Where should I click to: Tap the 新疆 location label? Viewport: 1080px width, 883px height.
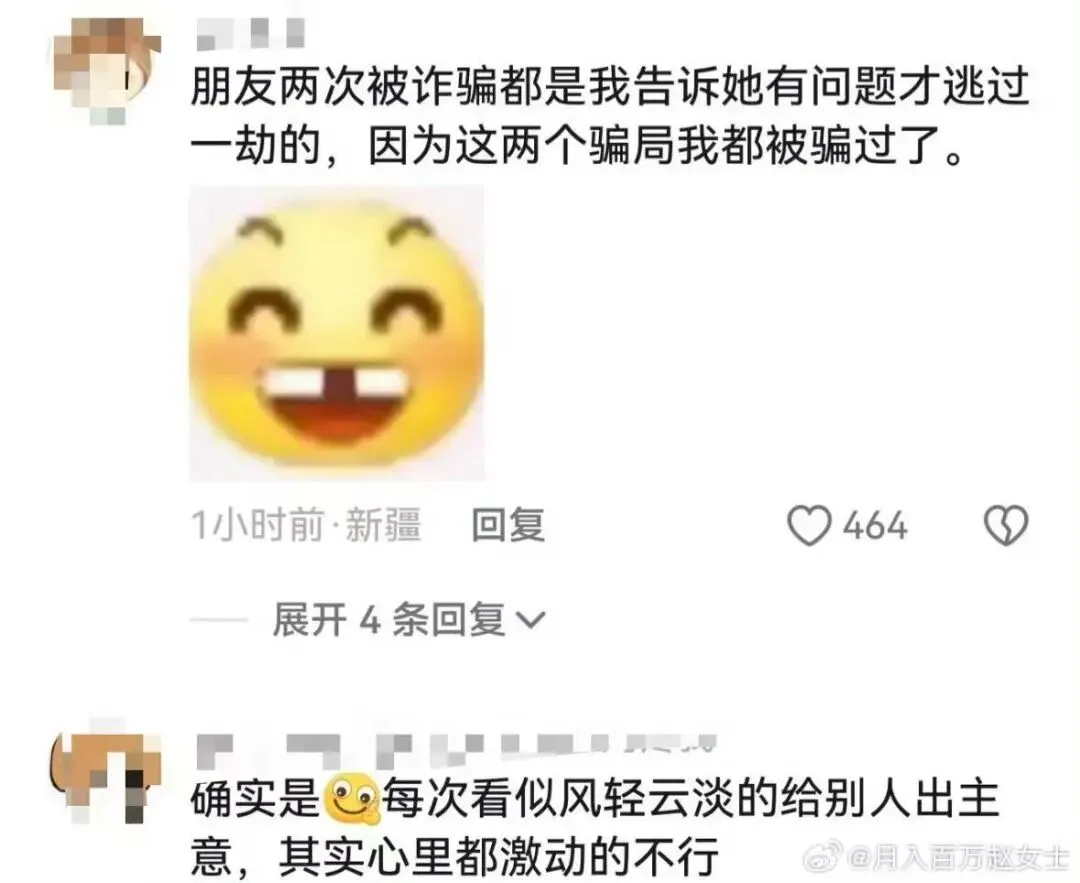[x=382, y=526]
